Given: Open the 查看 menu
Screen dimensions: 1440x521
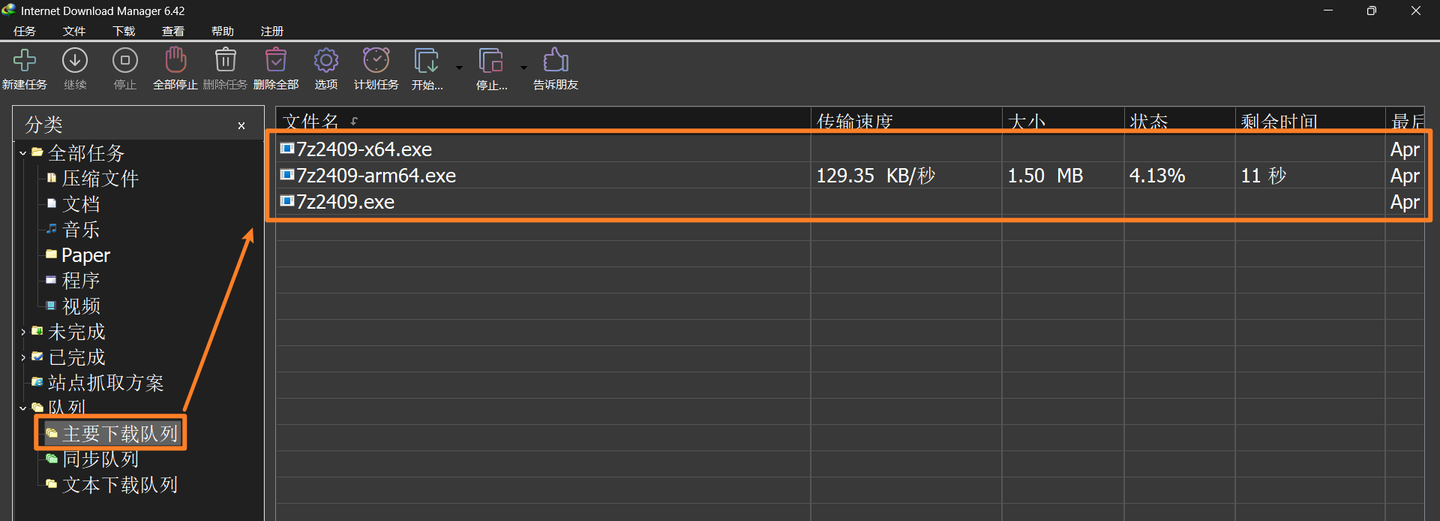Looking at the screenshot, I should (x=173, y=31).
